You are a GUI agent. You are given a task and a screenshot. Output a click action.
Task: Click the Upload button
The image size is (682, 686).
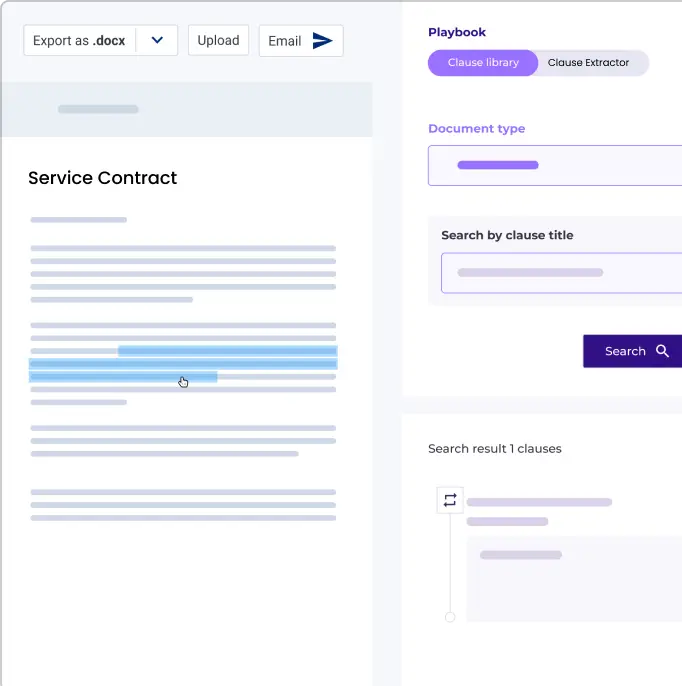point(218,41)
